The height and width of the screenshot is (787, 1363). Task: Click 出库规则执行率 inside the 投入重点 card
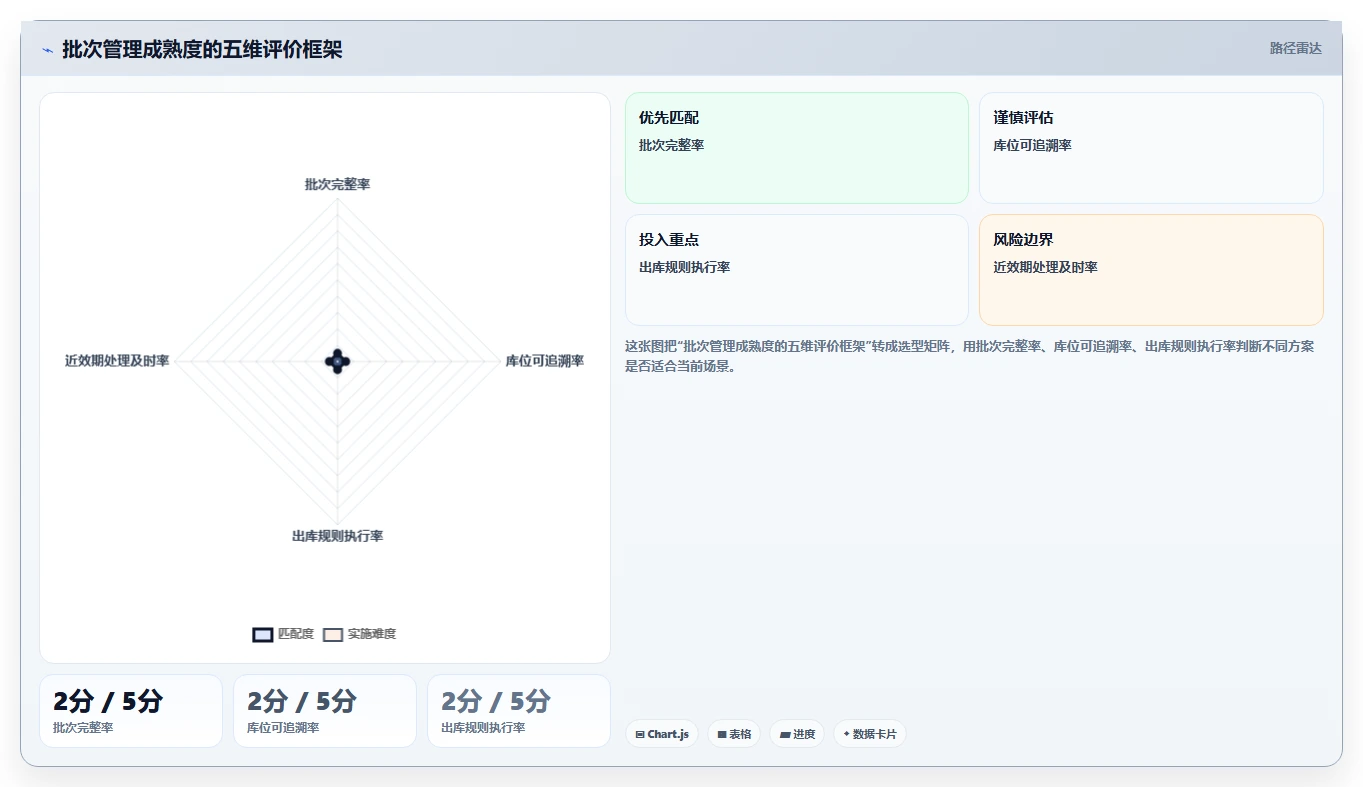click(x=685, y=267)
